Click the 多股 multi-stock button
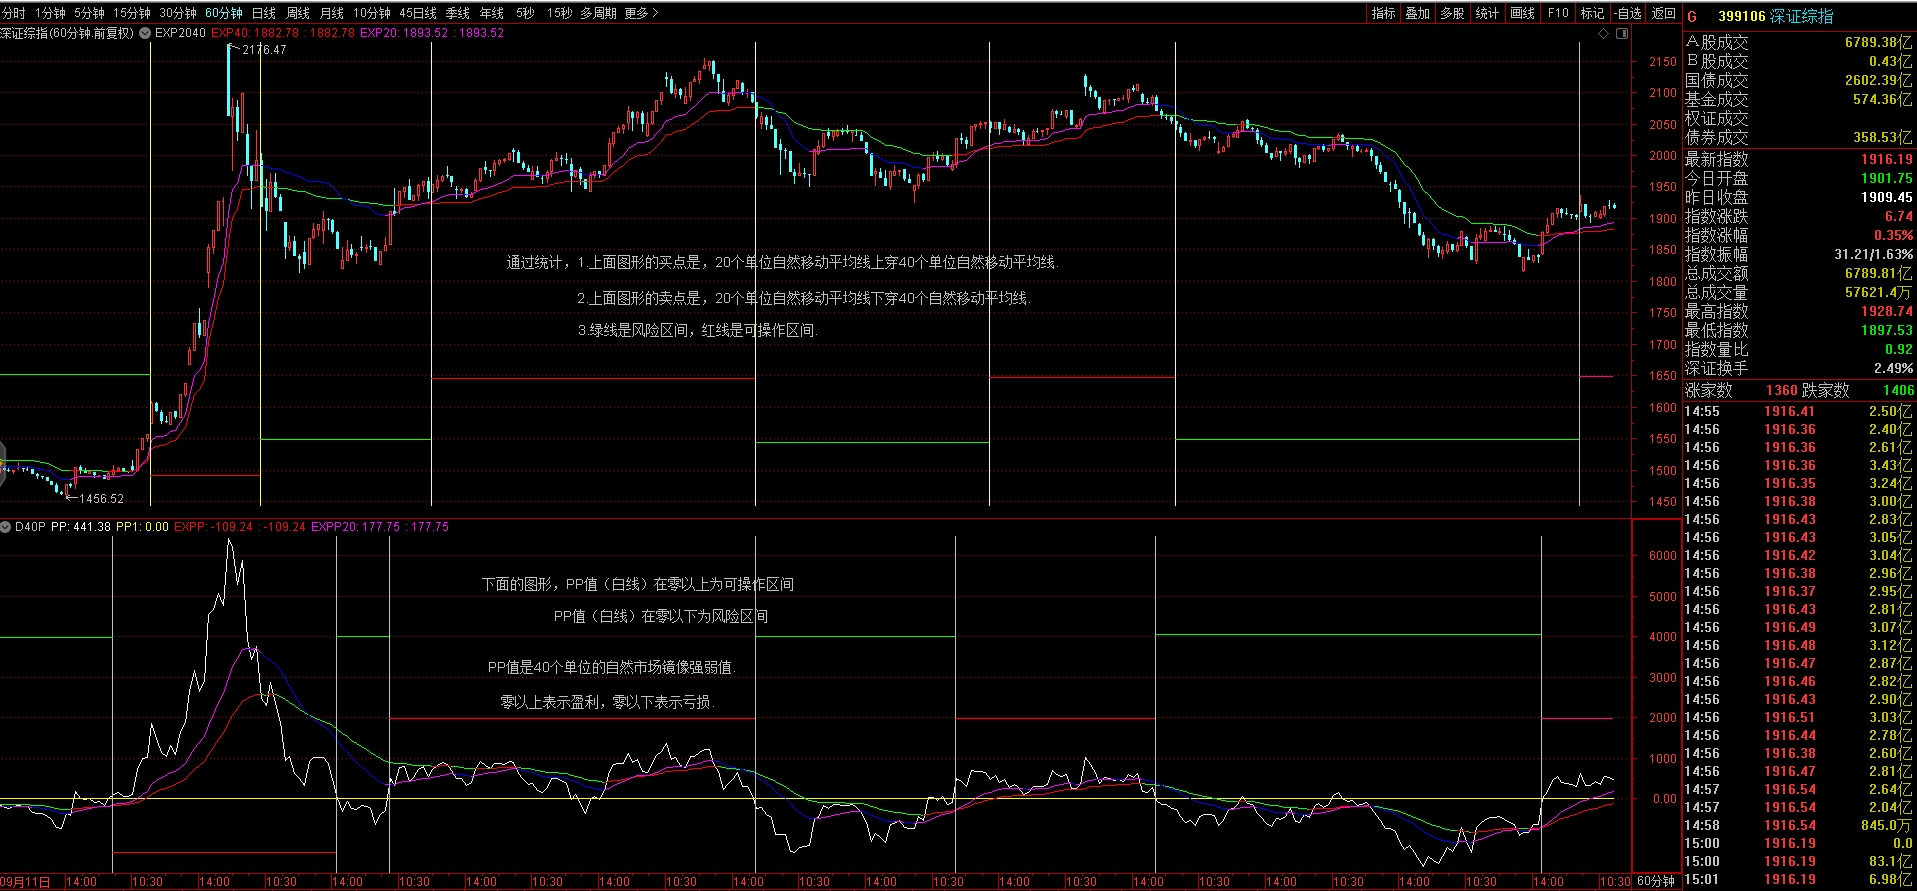 click(x=1452, y=13)
